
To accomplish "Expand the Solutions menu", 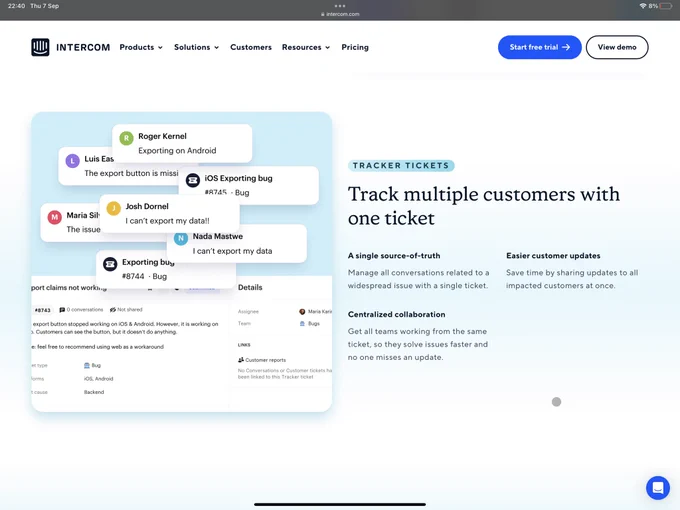I will [196, 47].
